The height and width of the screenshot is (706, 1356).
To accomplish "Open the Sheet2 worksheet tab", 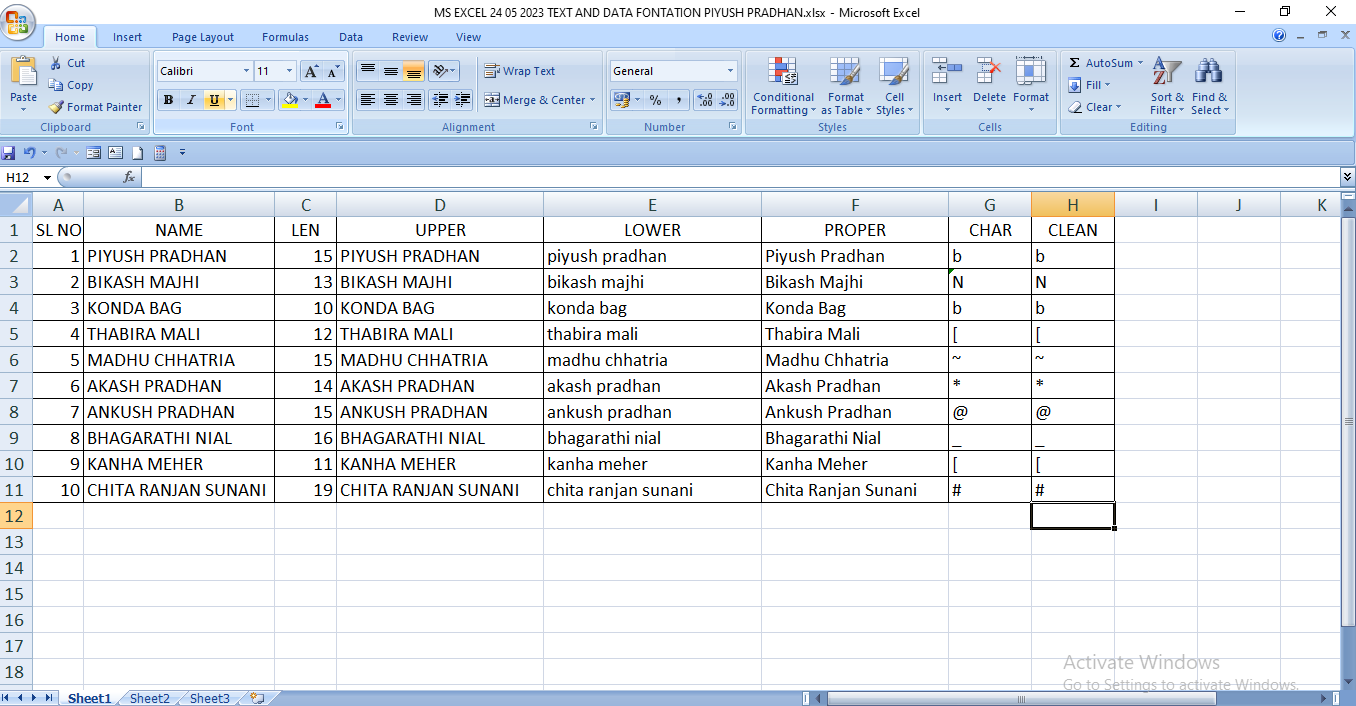I will 149,698.
